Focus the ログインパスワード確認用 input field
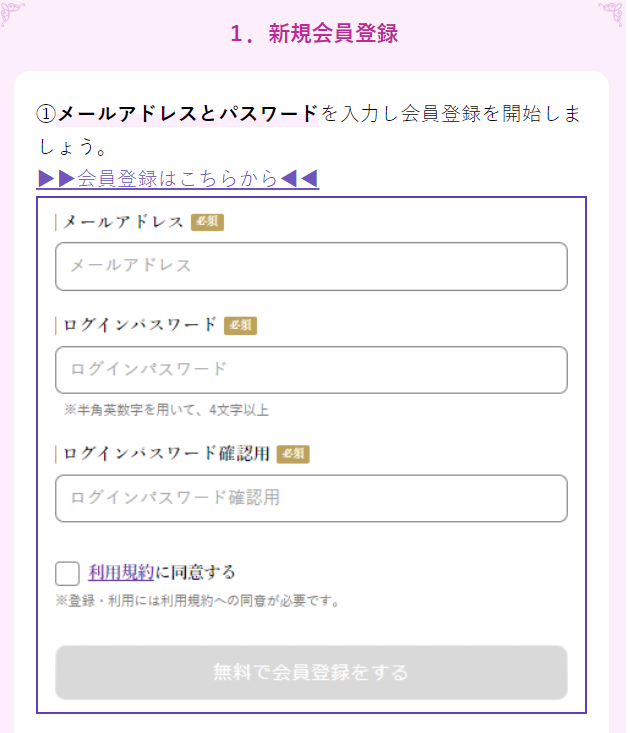 click(x=311, y=498)
